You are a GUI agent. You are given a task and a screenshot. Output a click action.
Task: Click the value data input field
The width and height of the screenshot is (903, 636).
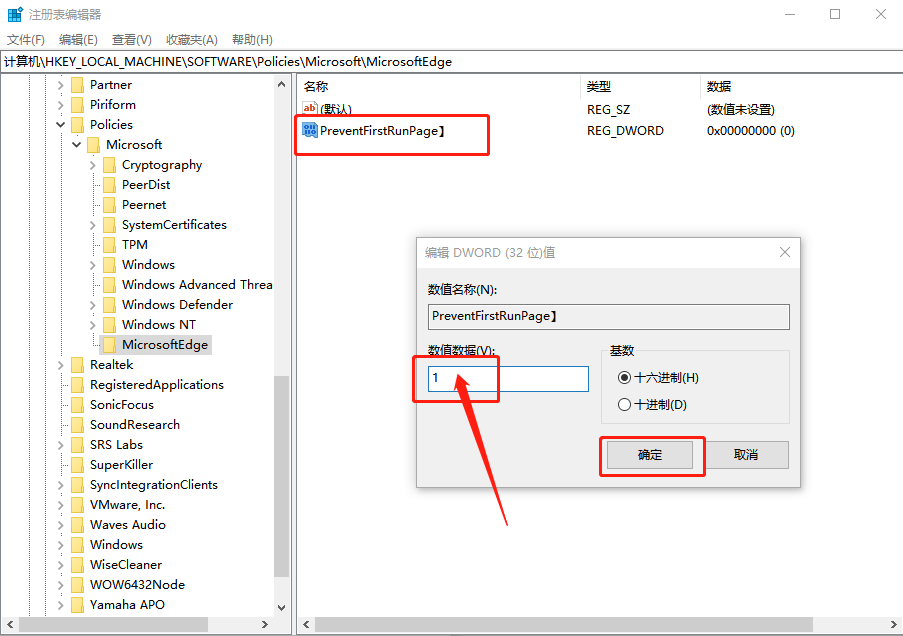point(508,378)
